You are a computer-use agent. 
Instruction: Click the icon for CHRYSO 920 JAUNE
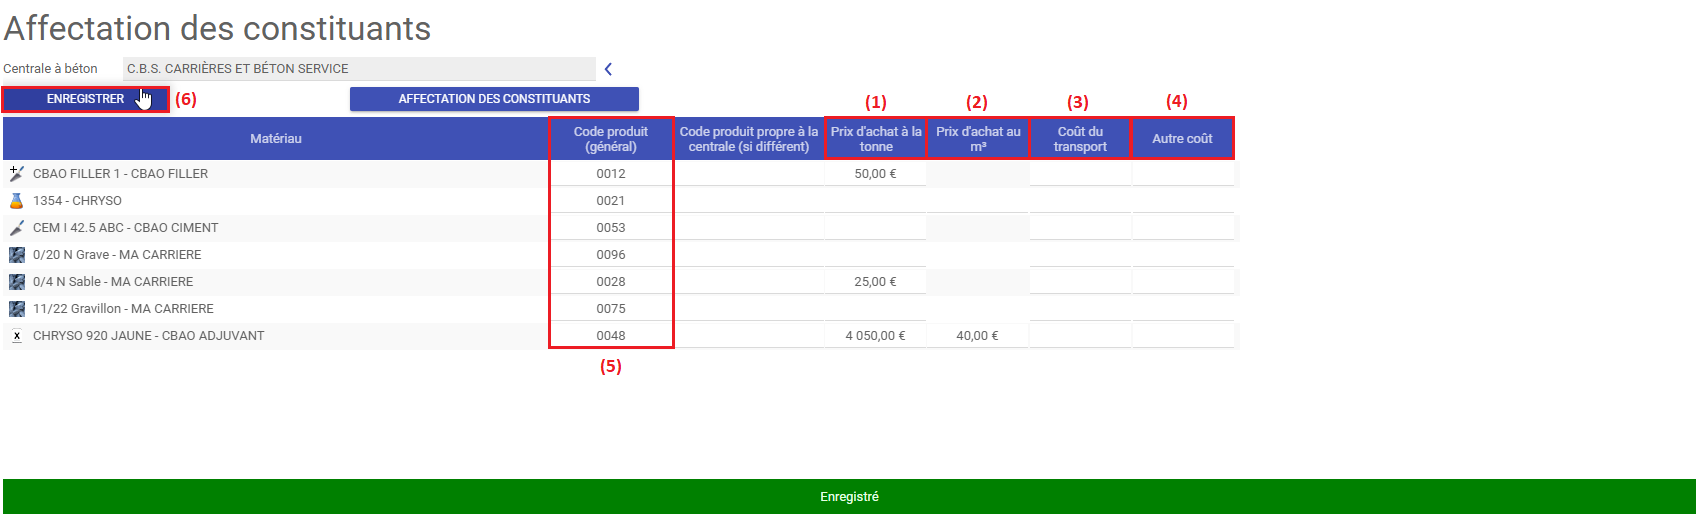point(16,335)
